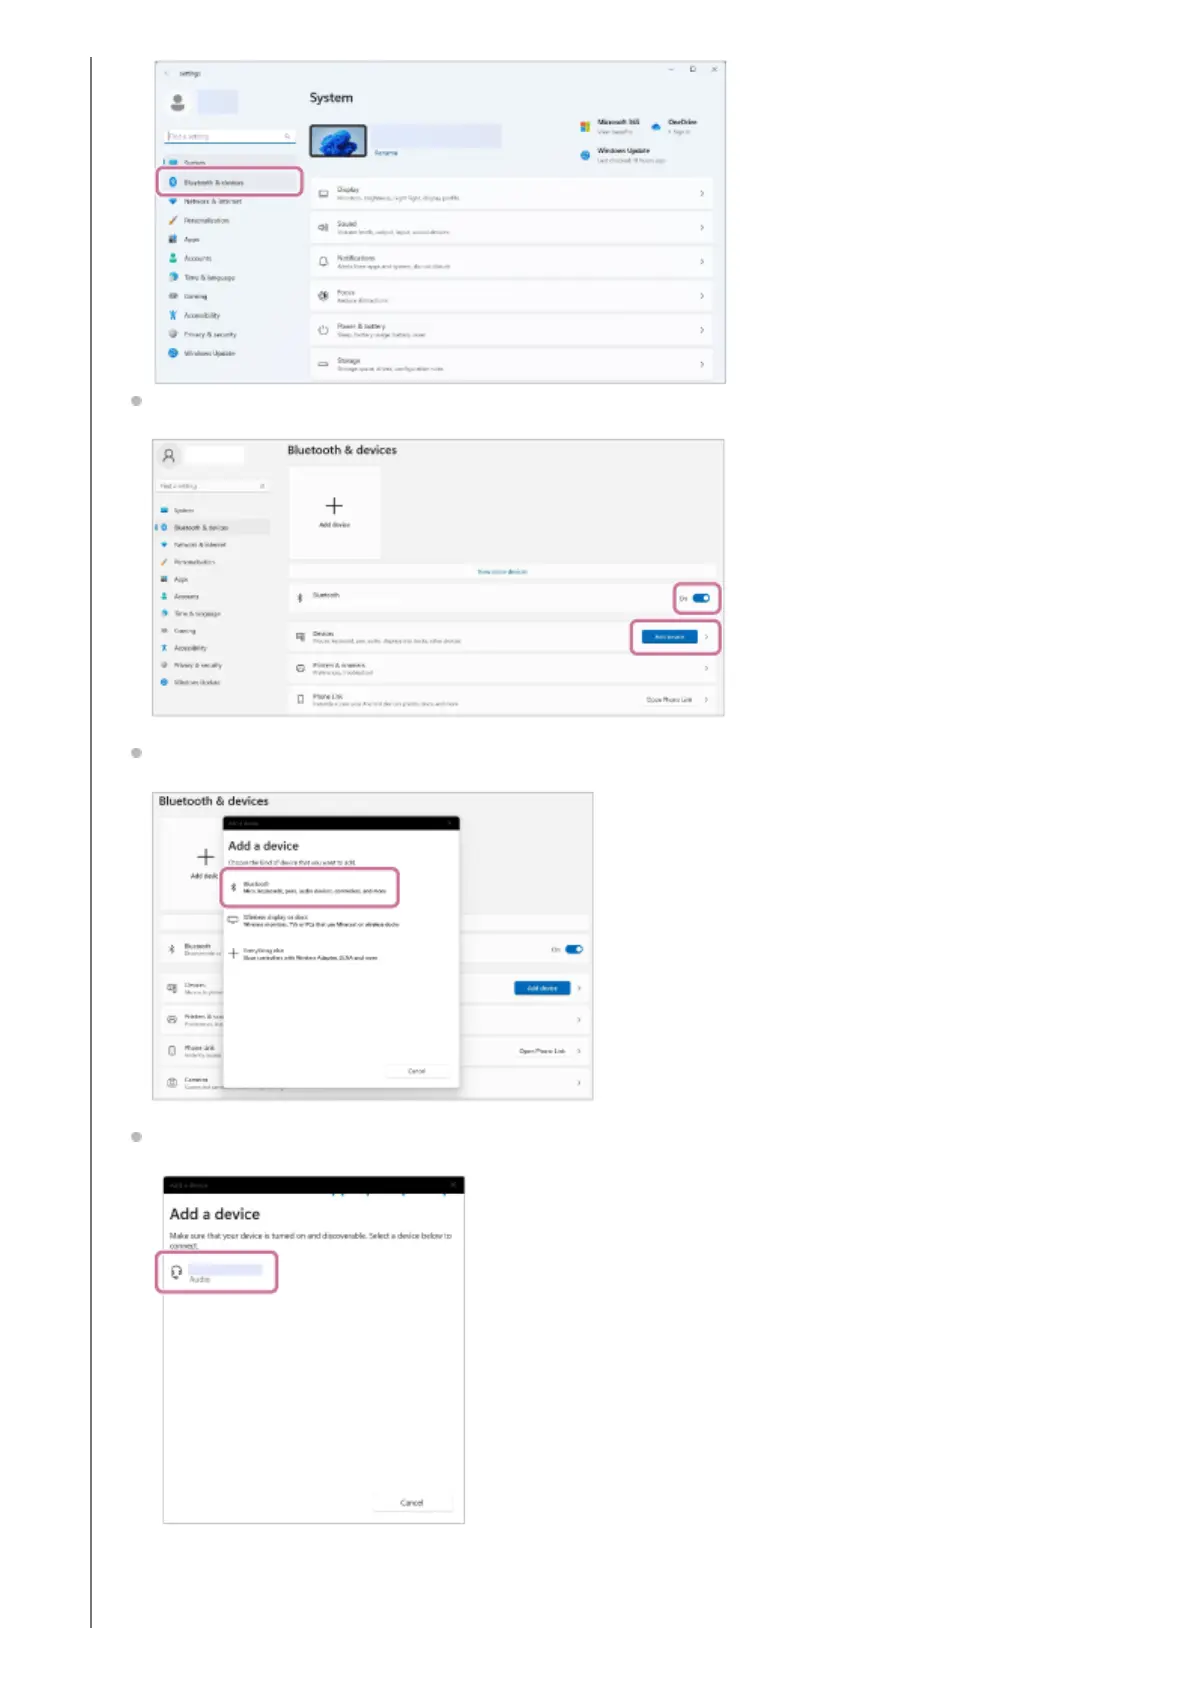
Task: Choose the Bluetooth icon in Add a device dialog
Action: coord(234,887)
